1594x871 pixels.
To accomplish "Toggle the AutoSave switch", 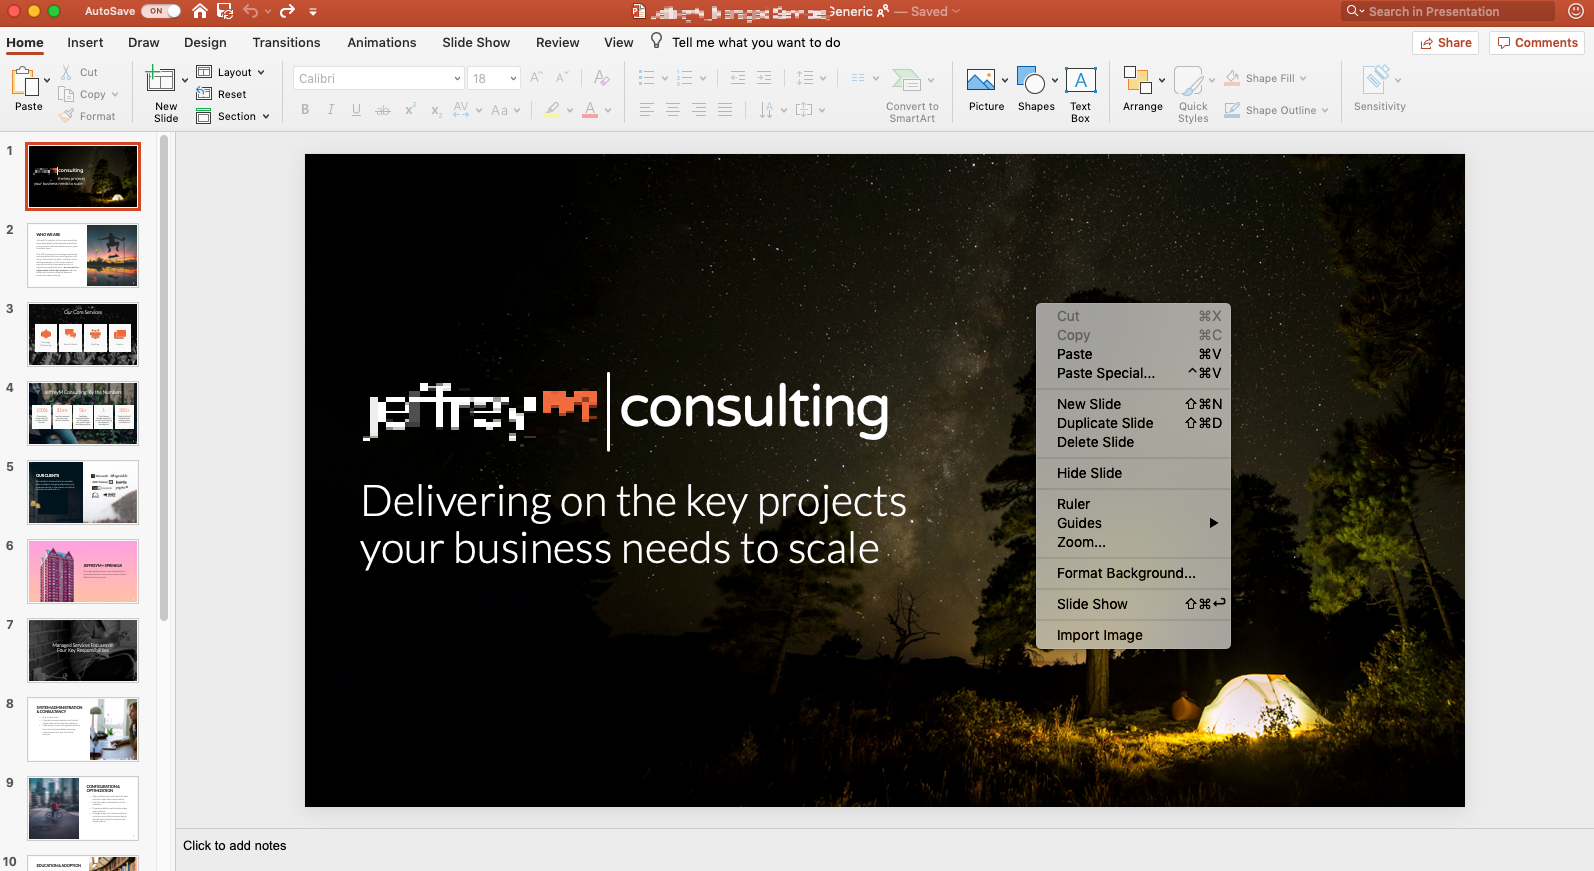I will (x=160, y=11).
